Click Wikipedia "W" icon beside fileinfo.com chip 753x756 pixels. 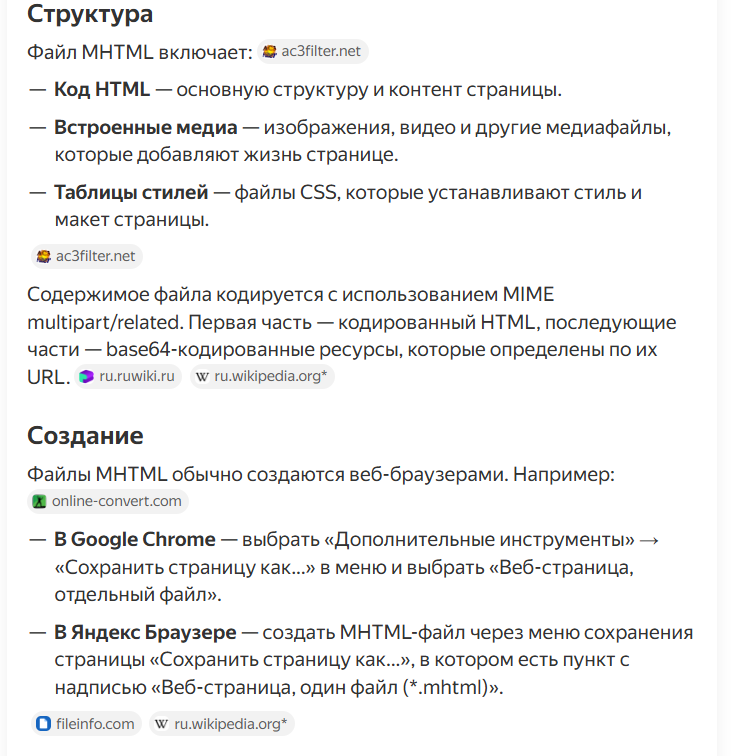point(162,723)
